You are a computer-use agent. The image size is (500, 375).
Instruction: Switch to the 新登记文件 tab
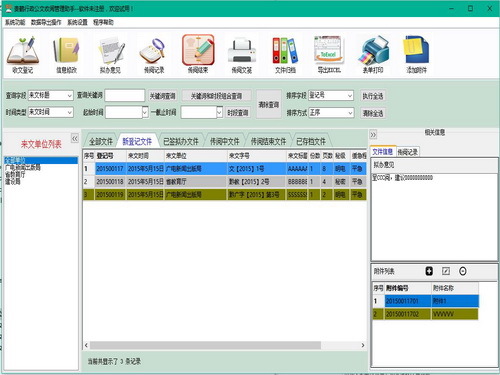137,141
